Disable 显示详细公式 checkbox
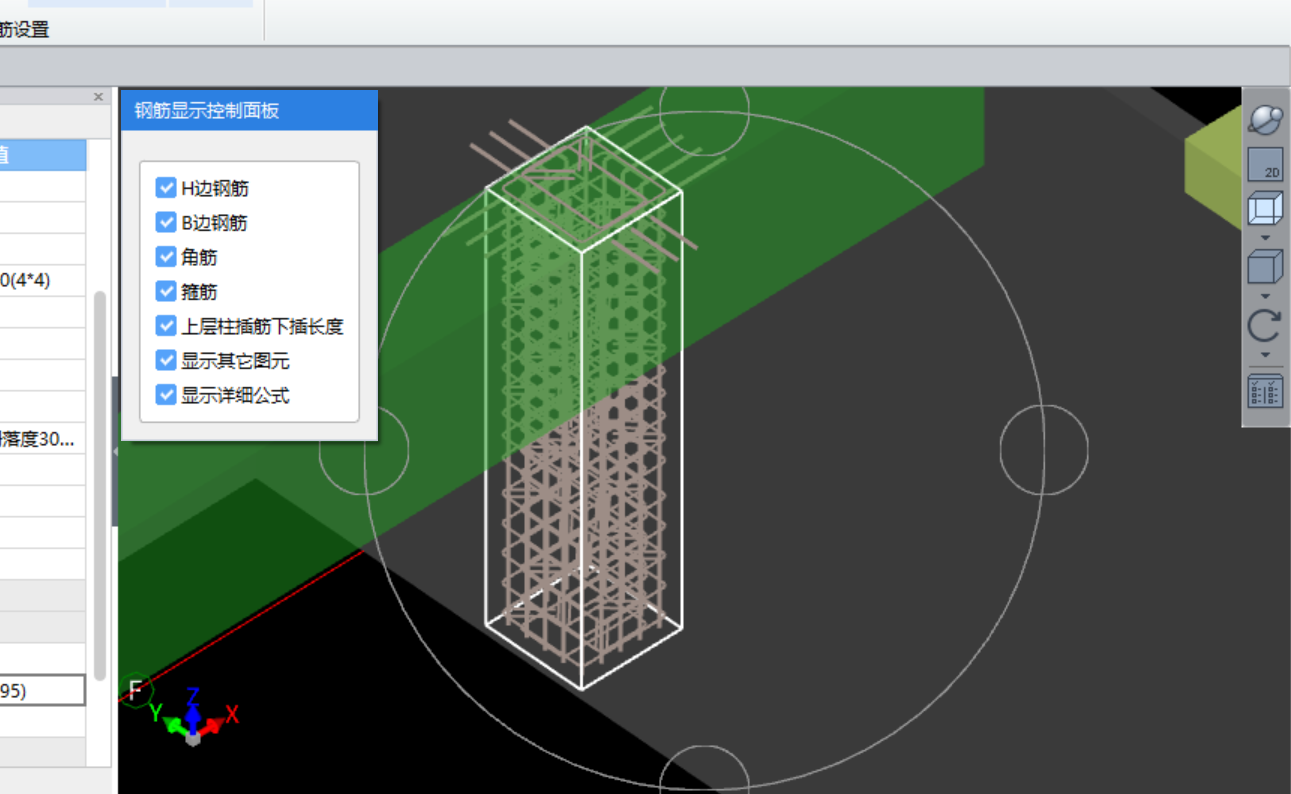This screenshot has height=794, width=1291. click(166, 395)
